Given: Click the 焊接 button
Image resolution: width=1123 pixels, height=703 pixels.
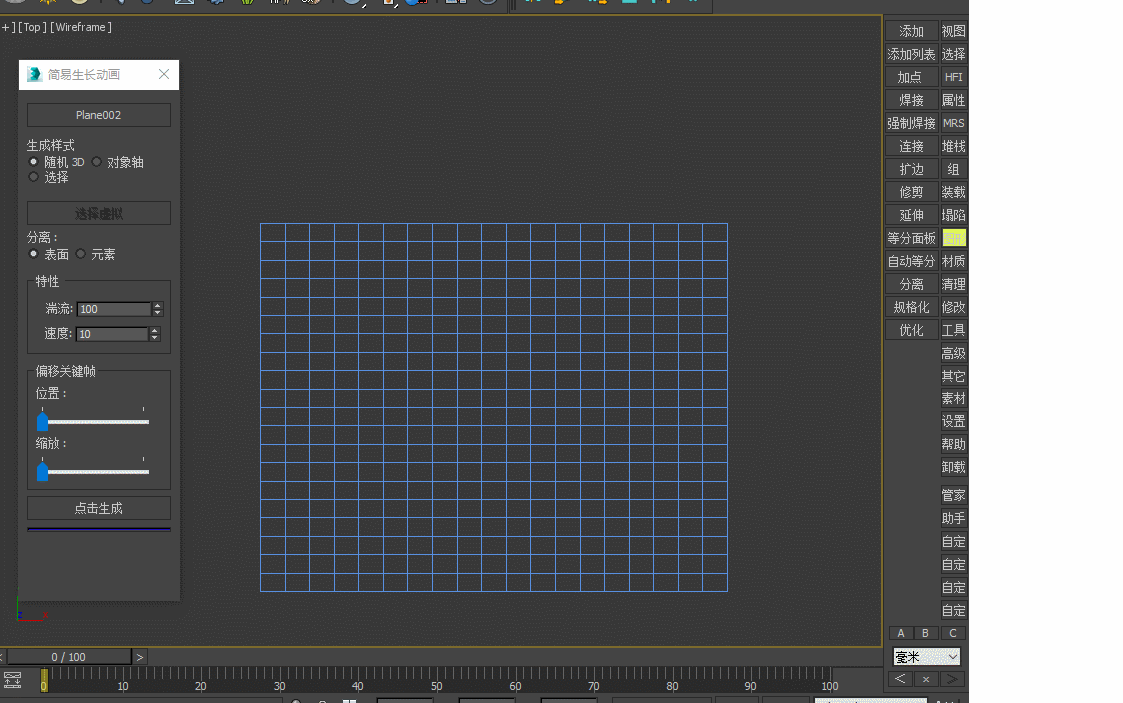Looking at the screenshot, I should click(912, 100).
